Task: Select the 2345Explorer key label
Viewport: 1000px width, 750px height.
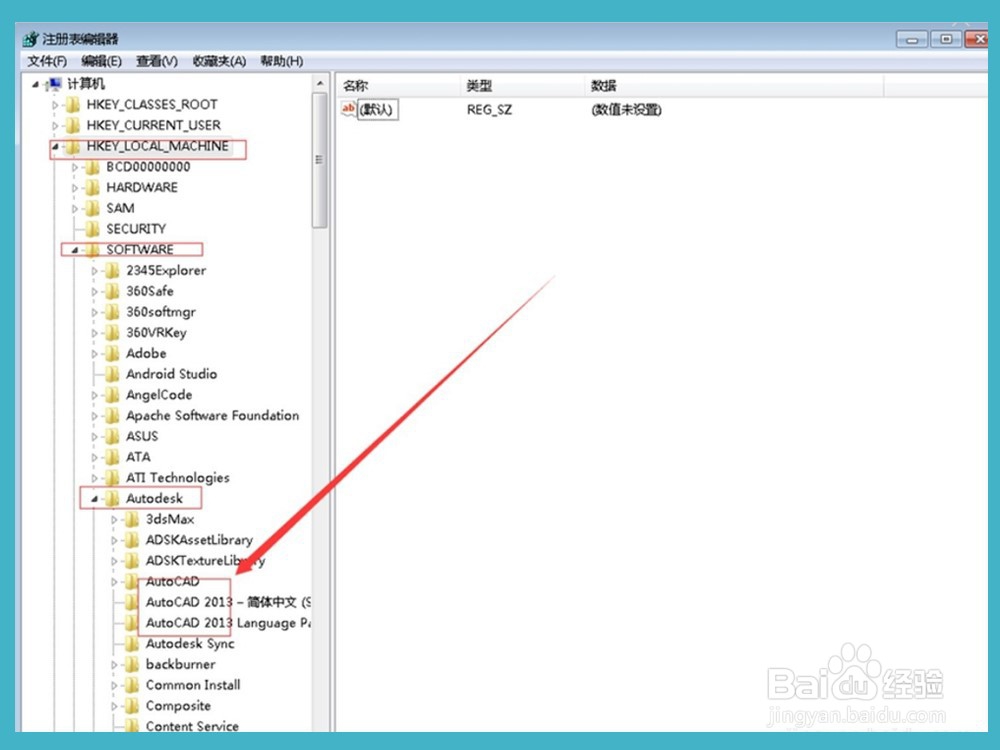Action: point(166,271)
